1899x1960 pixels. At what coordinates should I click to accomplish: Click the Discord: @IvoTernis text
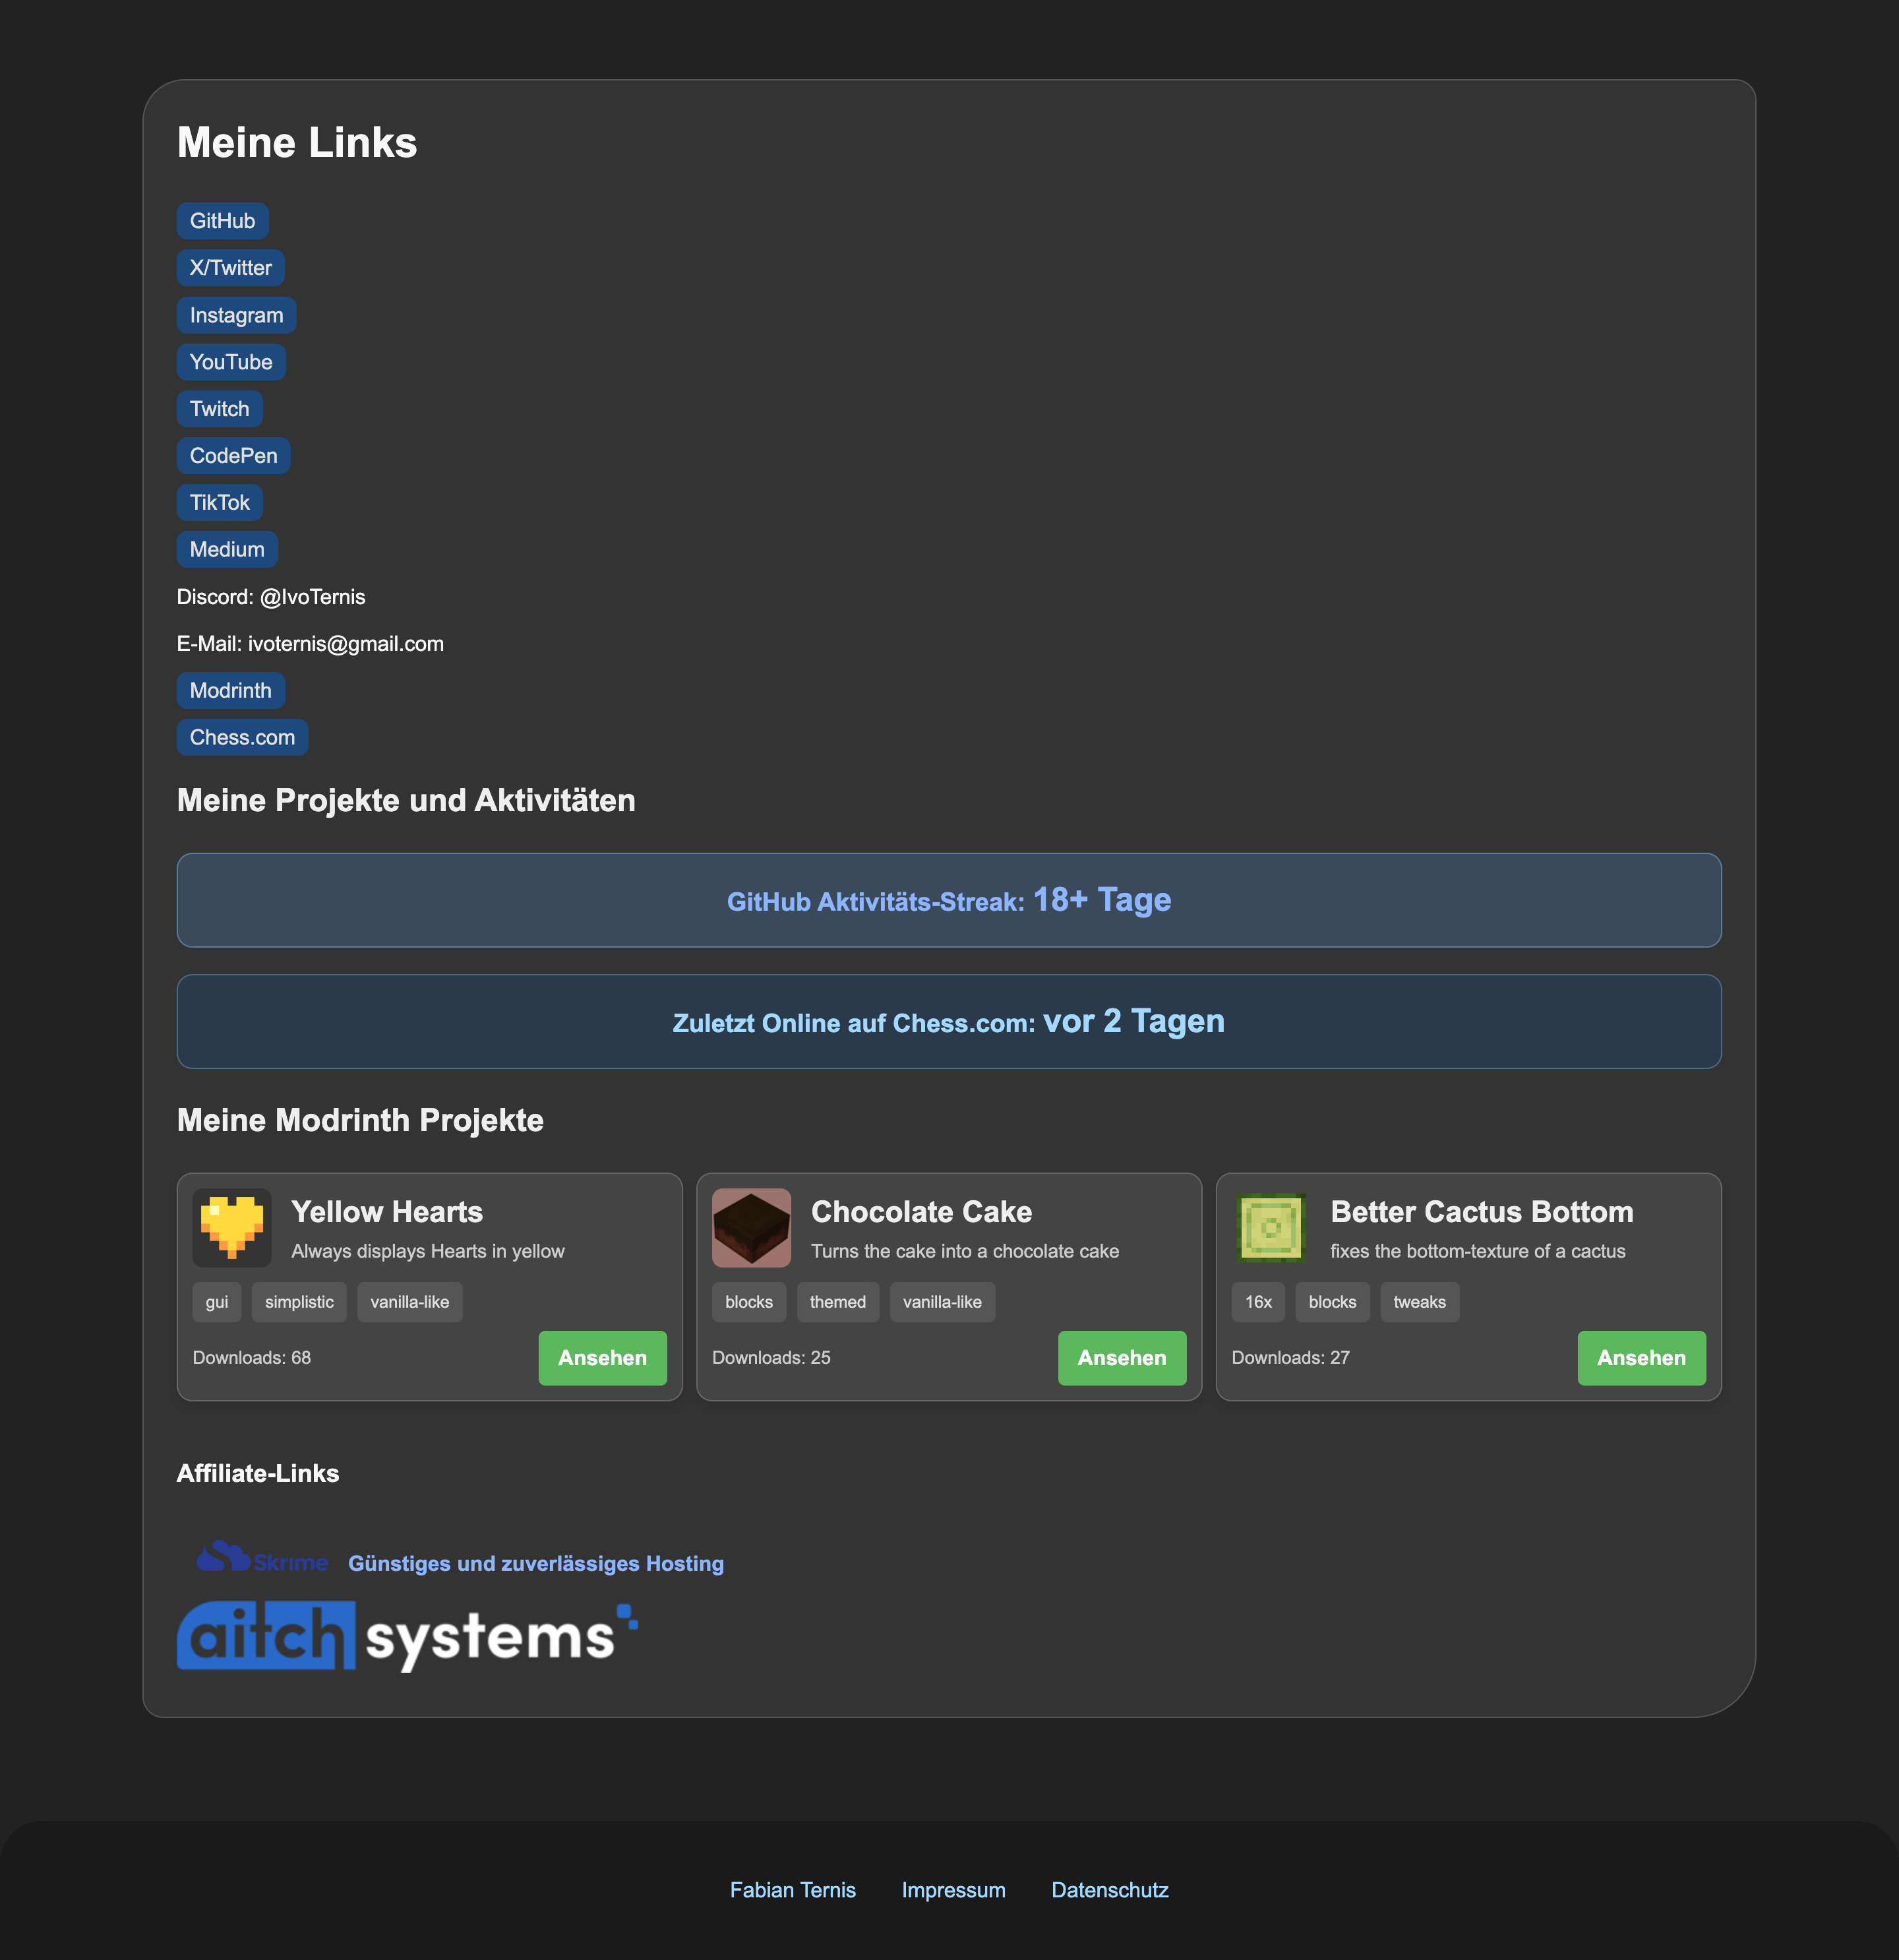tap(271, 597)
